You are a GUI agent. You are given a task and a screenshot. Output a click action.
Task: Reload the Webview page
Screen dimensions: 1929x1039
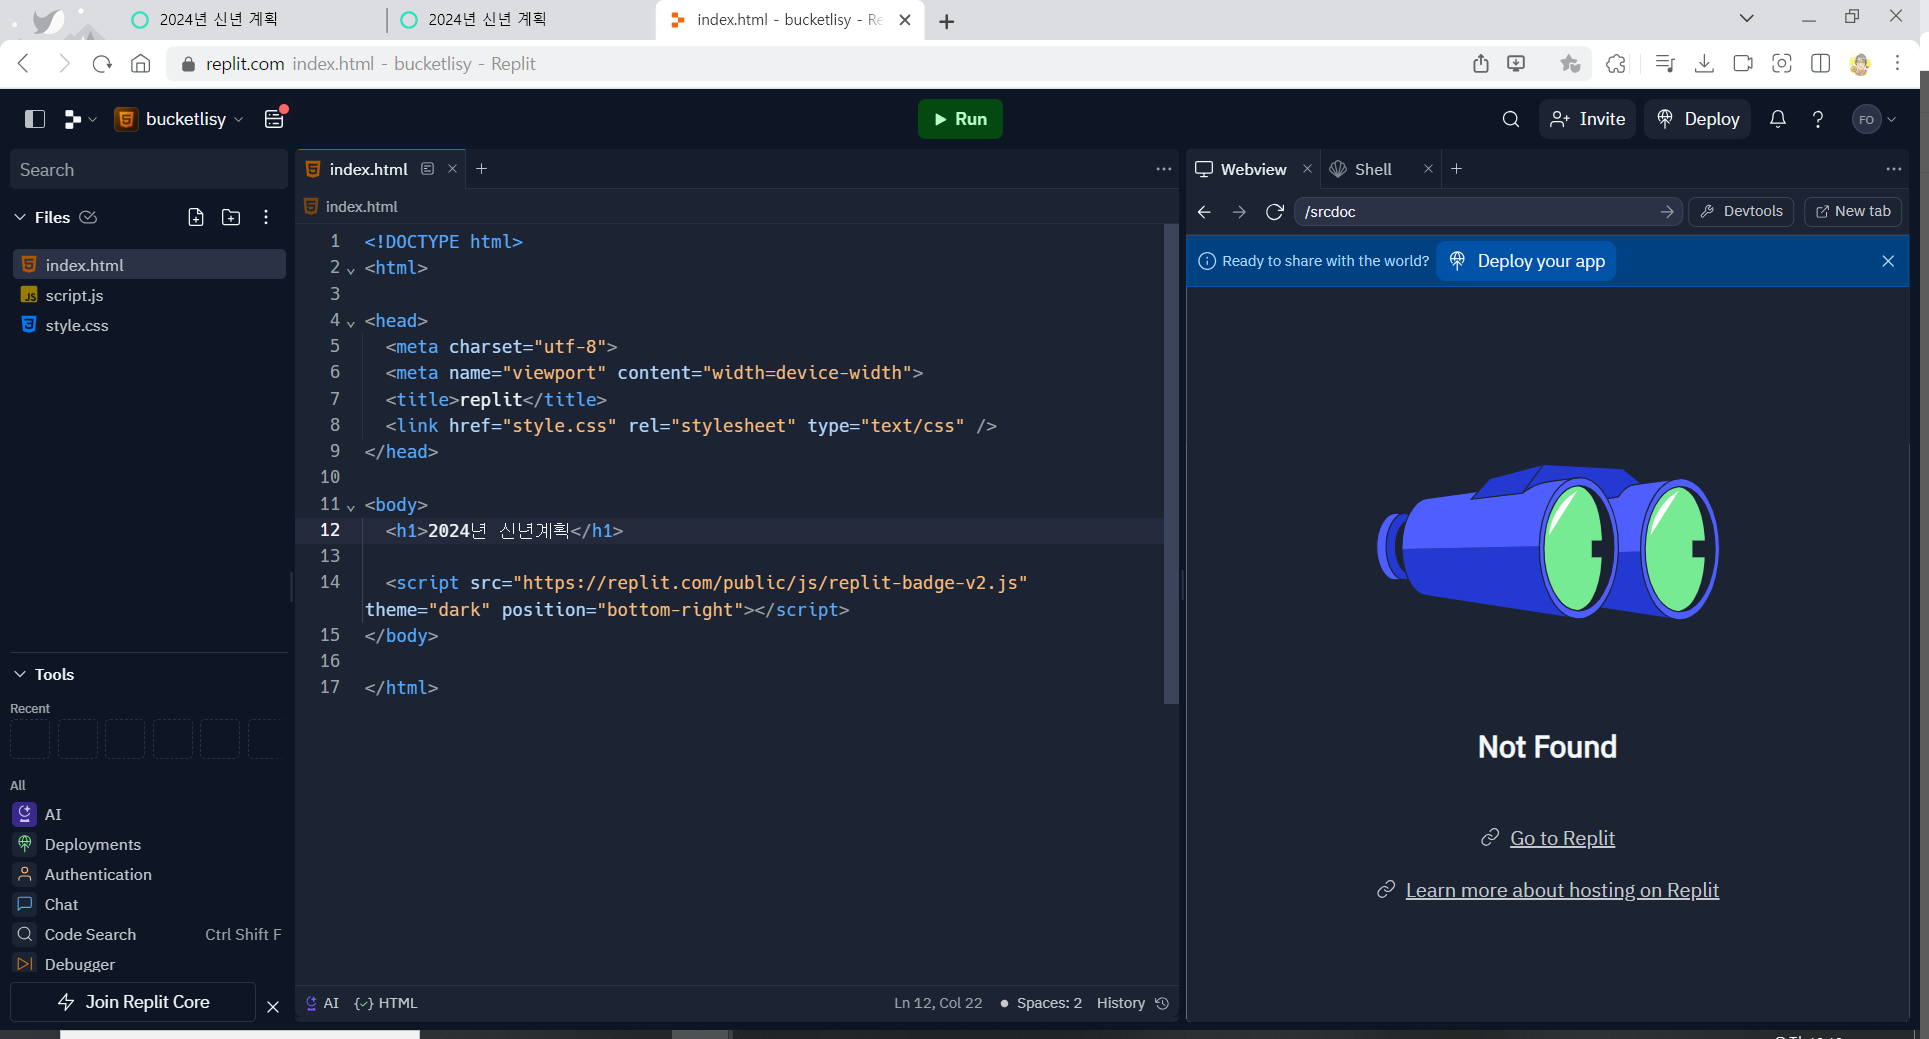click(1275, 212)
